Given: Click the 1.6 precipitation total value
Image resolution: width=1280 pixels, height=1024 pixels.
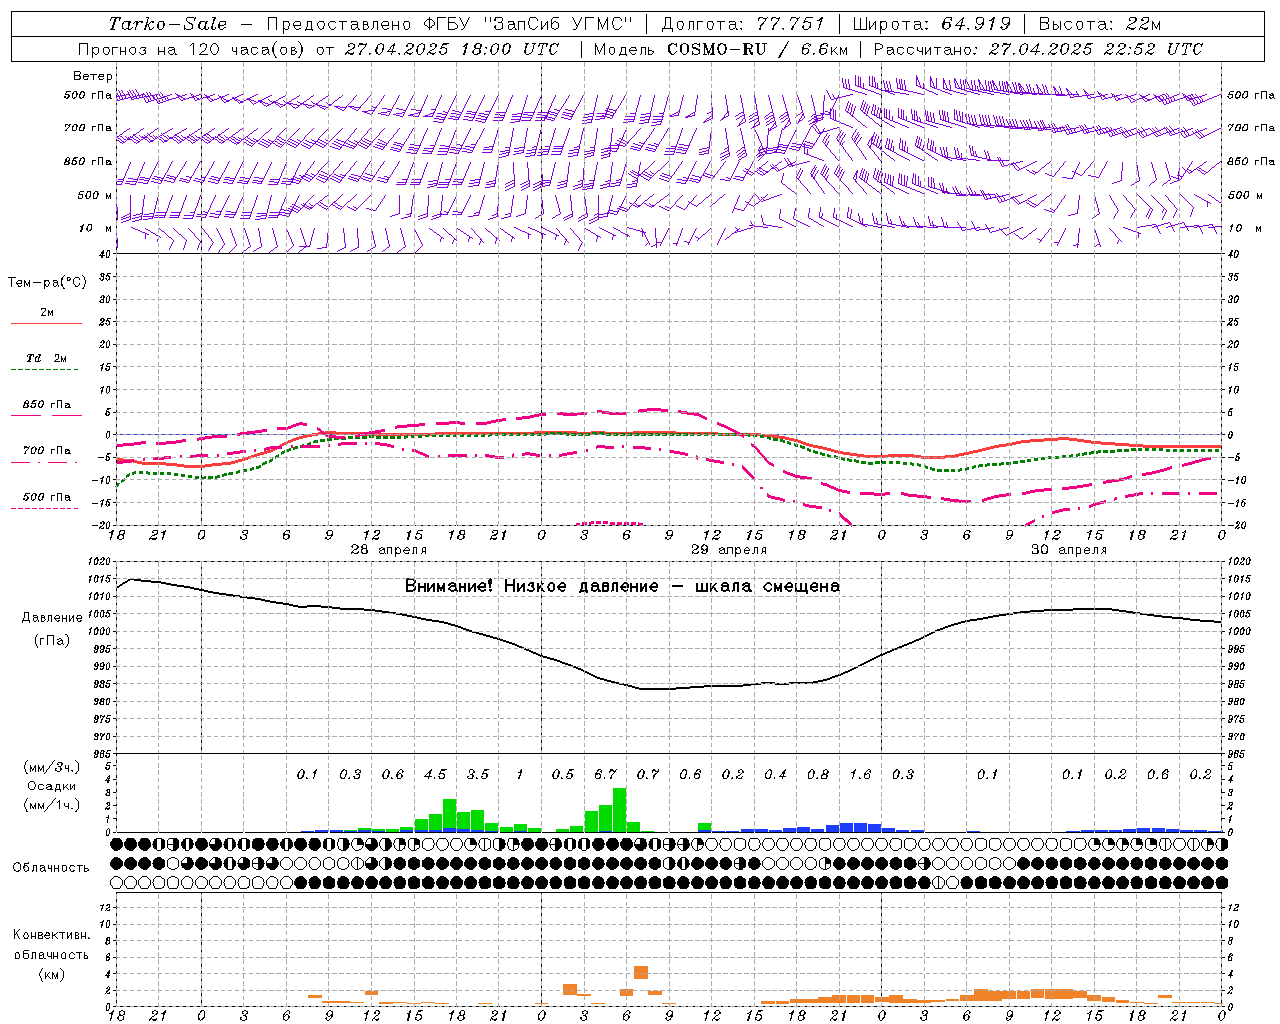Looking at the screenshot, I should 860,774.
